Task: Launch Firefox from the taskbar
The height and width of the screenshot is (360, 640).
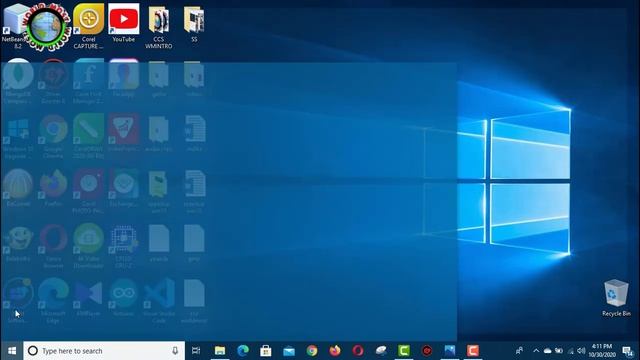Action: tap(335, 351)
